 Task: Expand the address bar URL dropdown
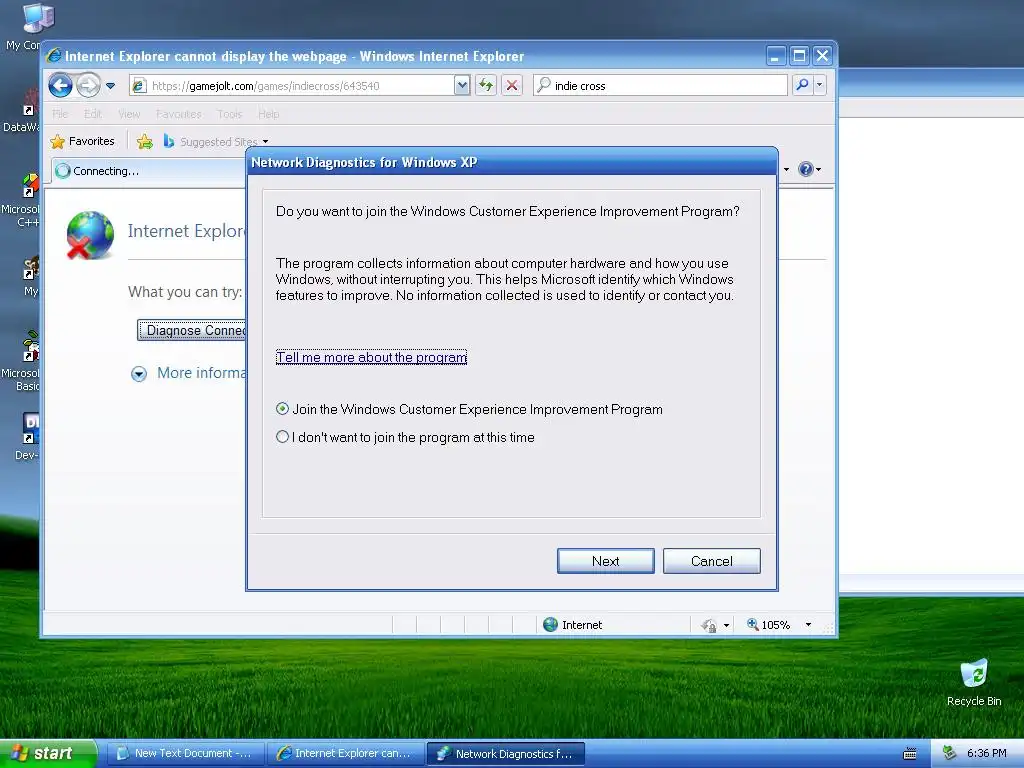[462, 86]
